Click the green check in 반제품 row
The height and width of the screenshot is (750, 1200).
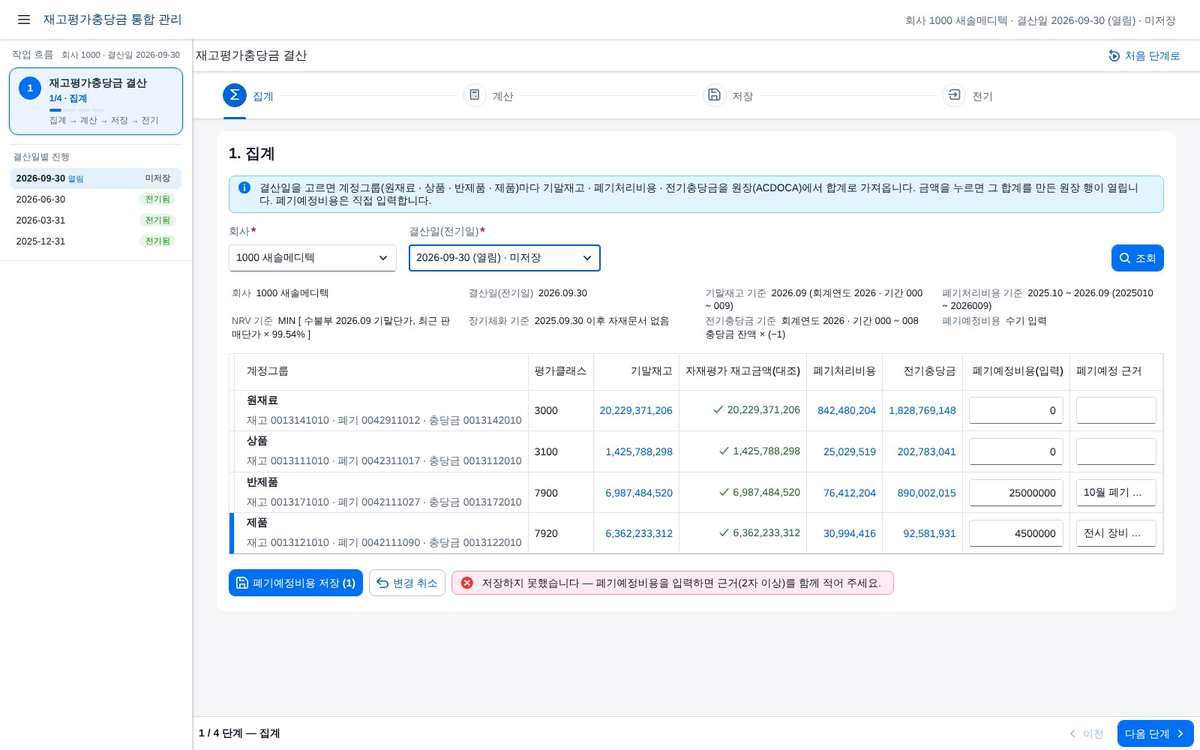coord(723,492)
